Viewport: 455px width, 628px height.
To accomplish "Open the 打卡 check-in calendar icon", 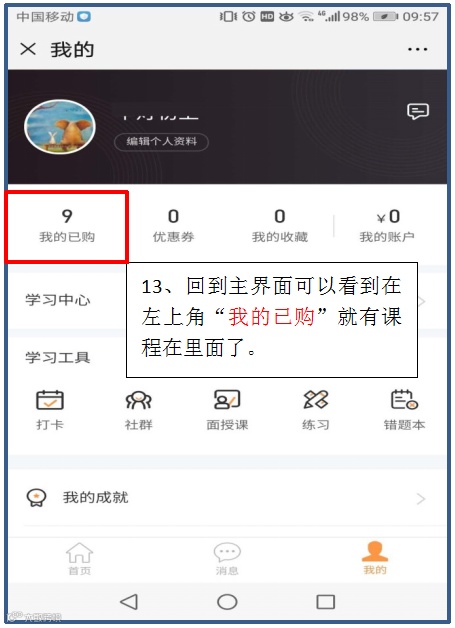I will pos(50,400).
